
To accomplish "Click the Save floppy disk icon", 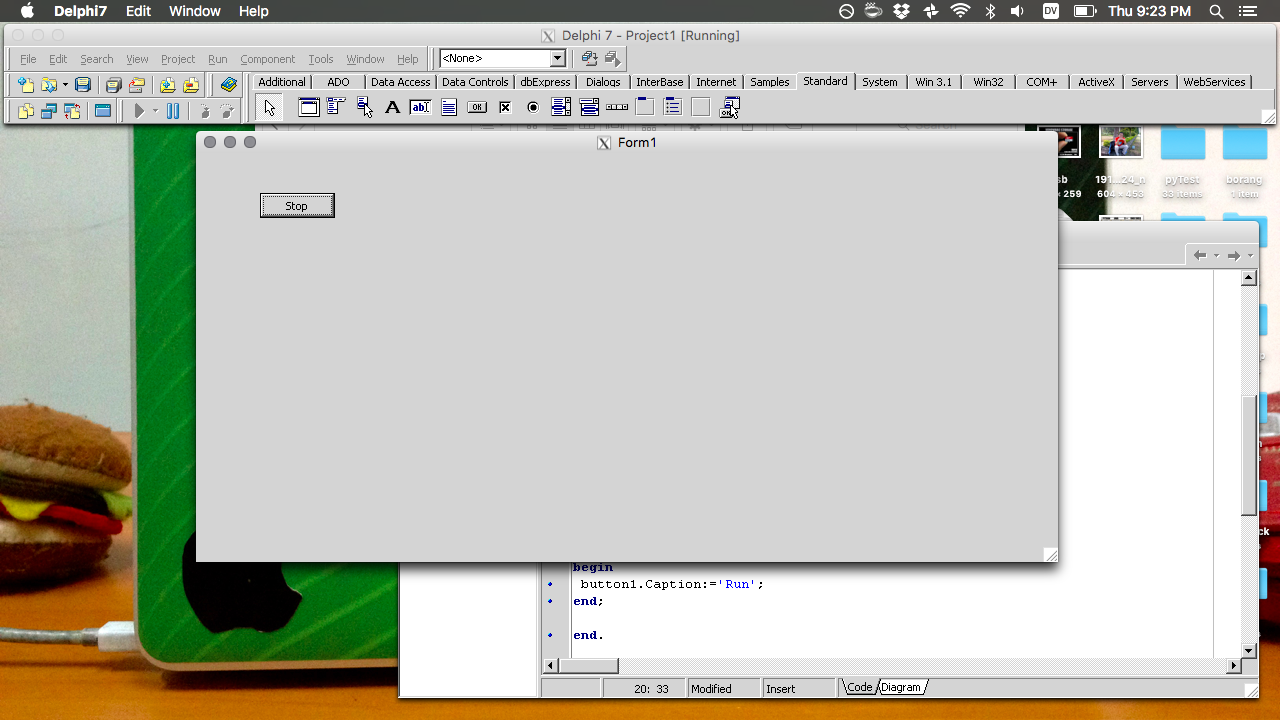I will pos(83,85).
